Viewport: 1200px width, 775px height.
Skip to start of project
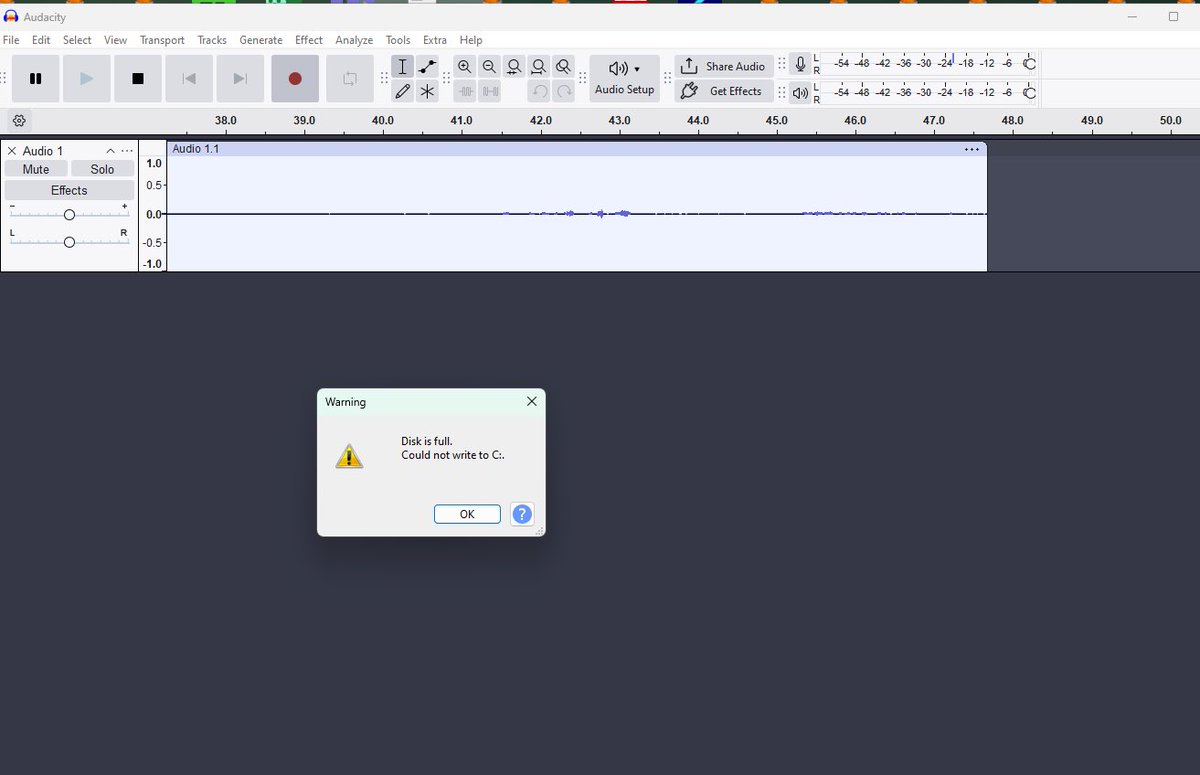pyautogui.click(x=189, y=78)
